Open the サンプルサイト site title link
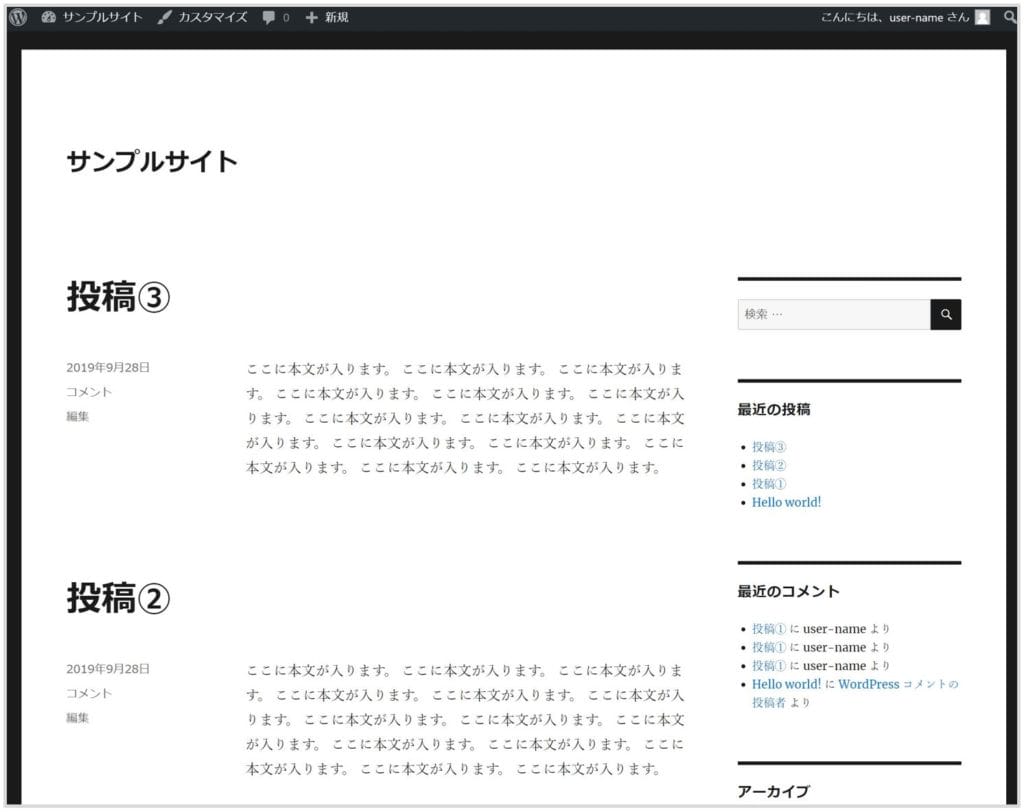This screenshot has height=812, width=1024. pyautogui.click(x=152, y=161)
